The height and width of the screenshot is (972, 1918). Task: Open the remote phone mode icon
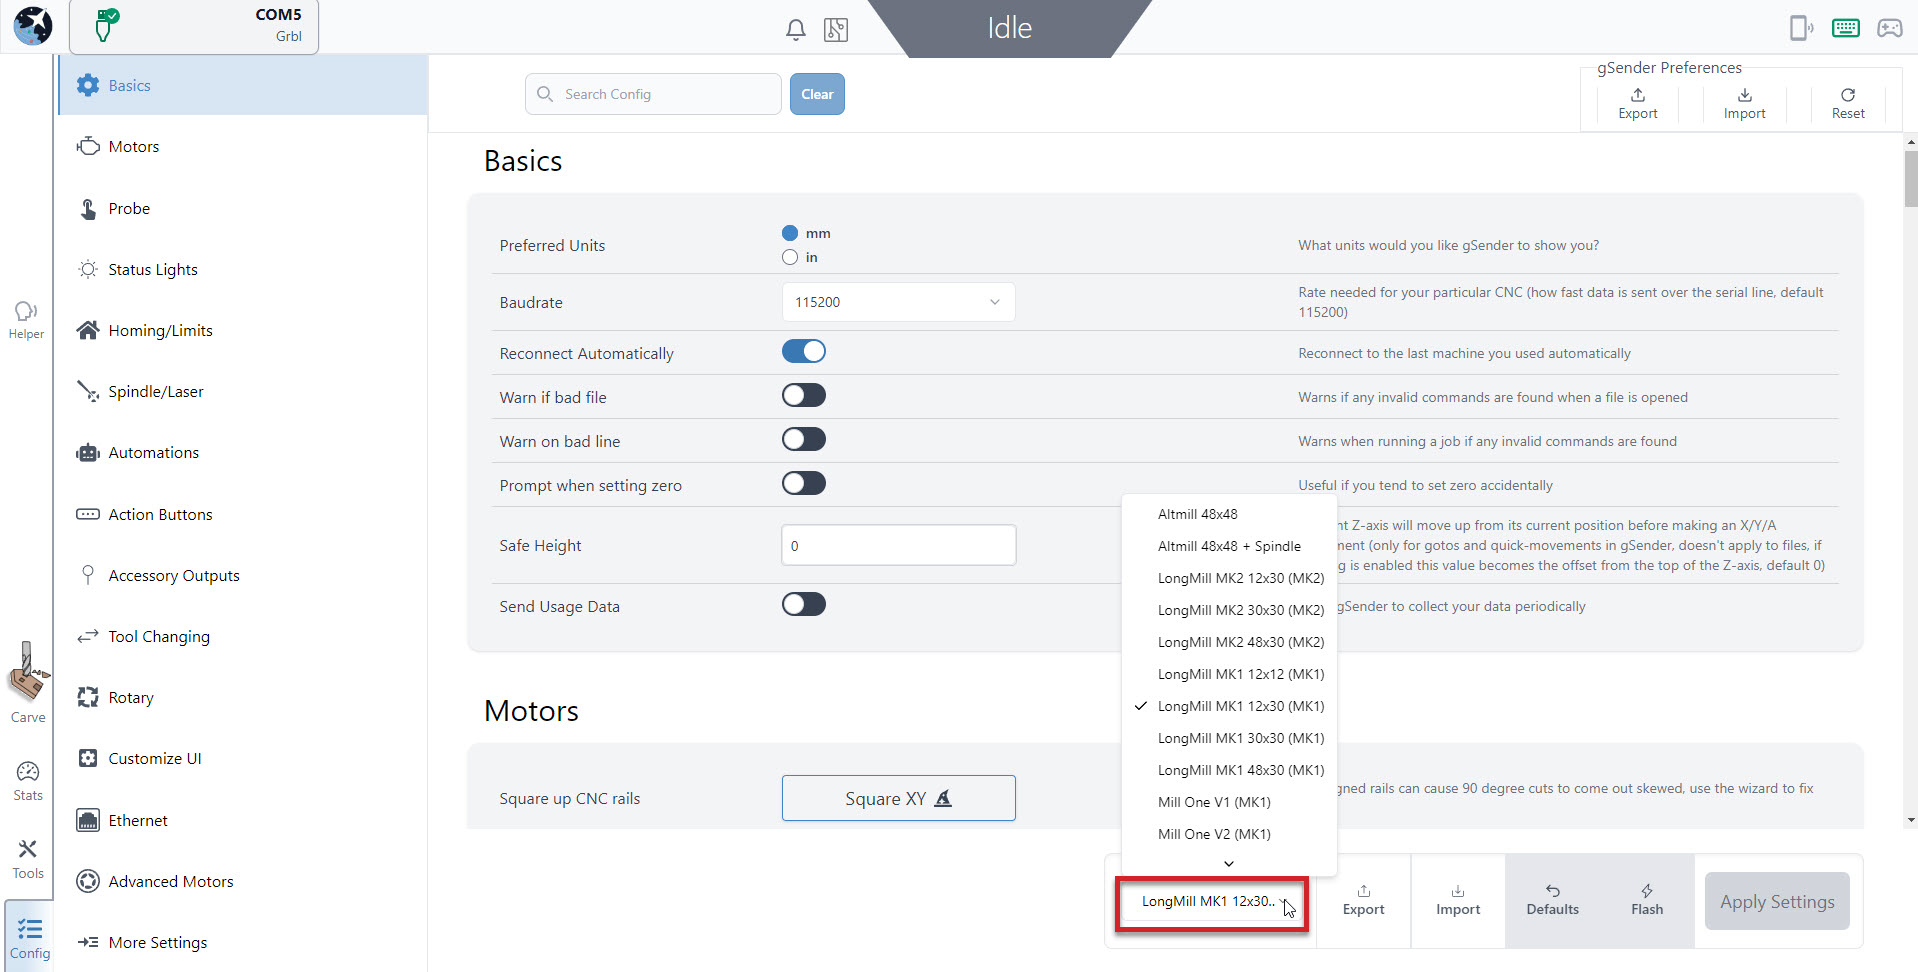pyautogui.click(x=1801, y=28)
